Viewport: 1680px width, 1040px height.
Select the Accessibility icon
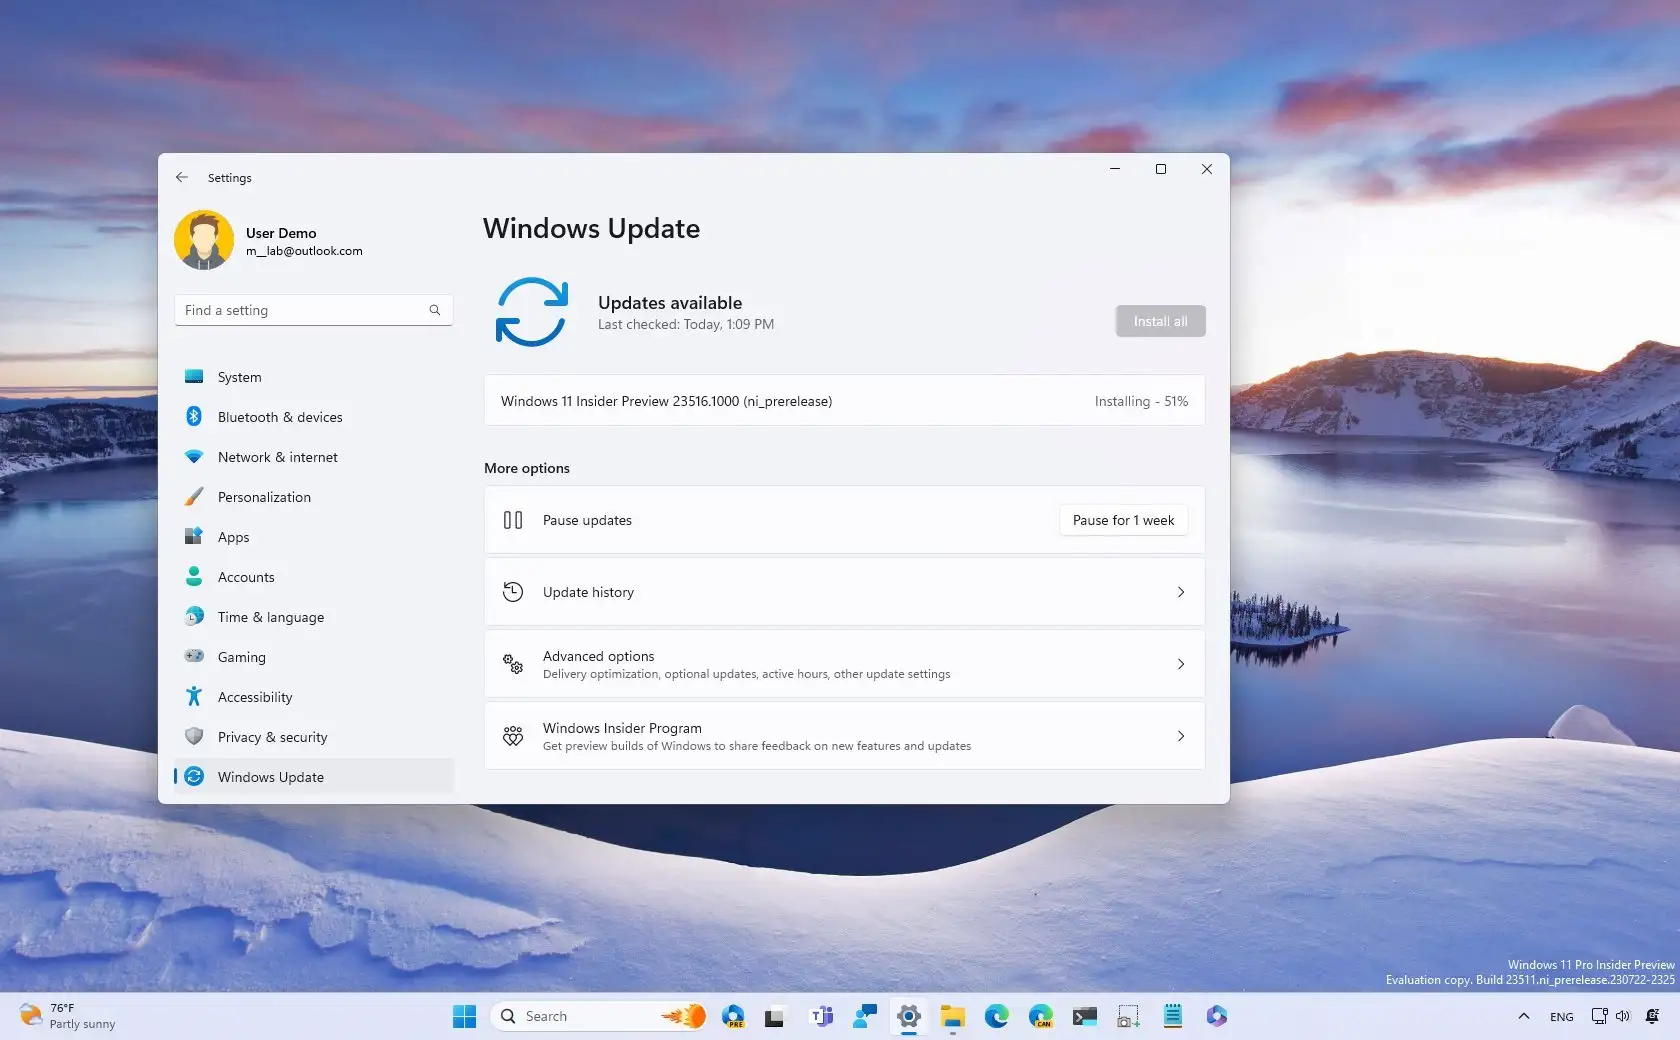point(194,697)
